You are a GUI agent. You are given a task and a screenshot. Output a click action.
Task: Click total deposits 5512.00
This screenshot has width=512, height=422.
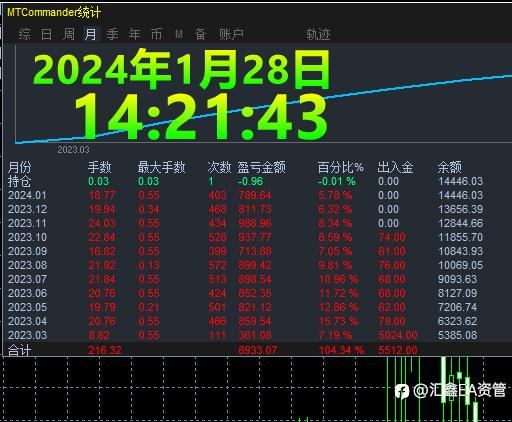click(x=398, y=350)
